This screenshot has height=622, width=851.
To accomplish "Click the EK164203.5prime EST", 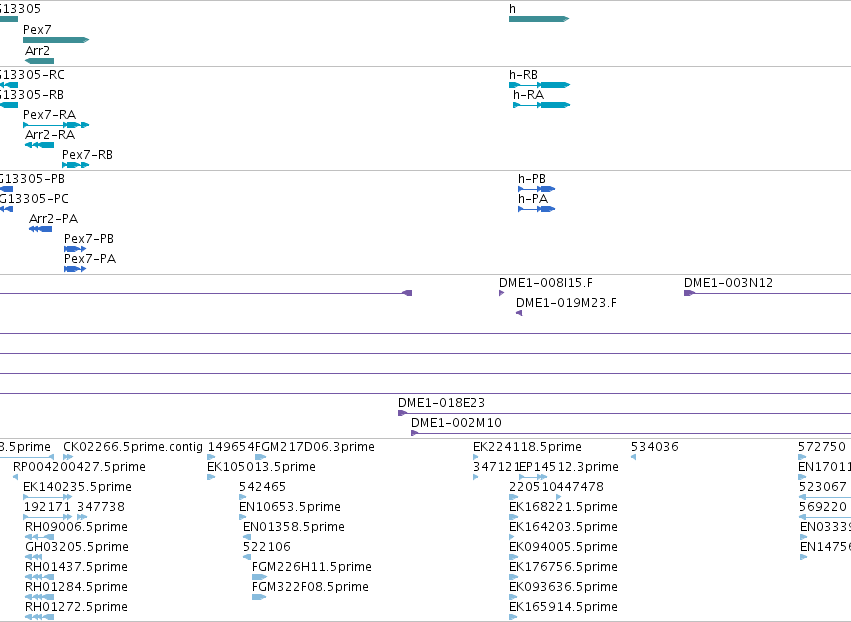I will pyautogui.click(x=513, y=537).
